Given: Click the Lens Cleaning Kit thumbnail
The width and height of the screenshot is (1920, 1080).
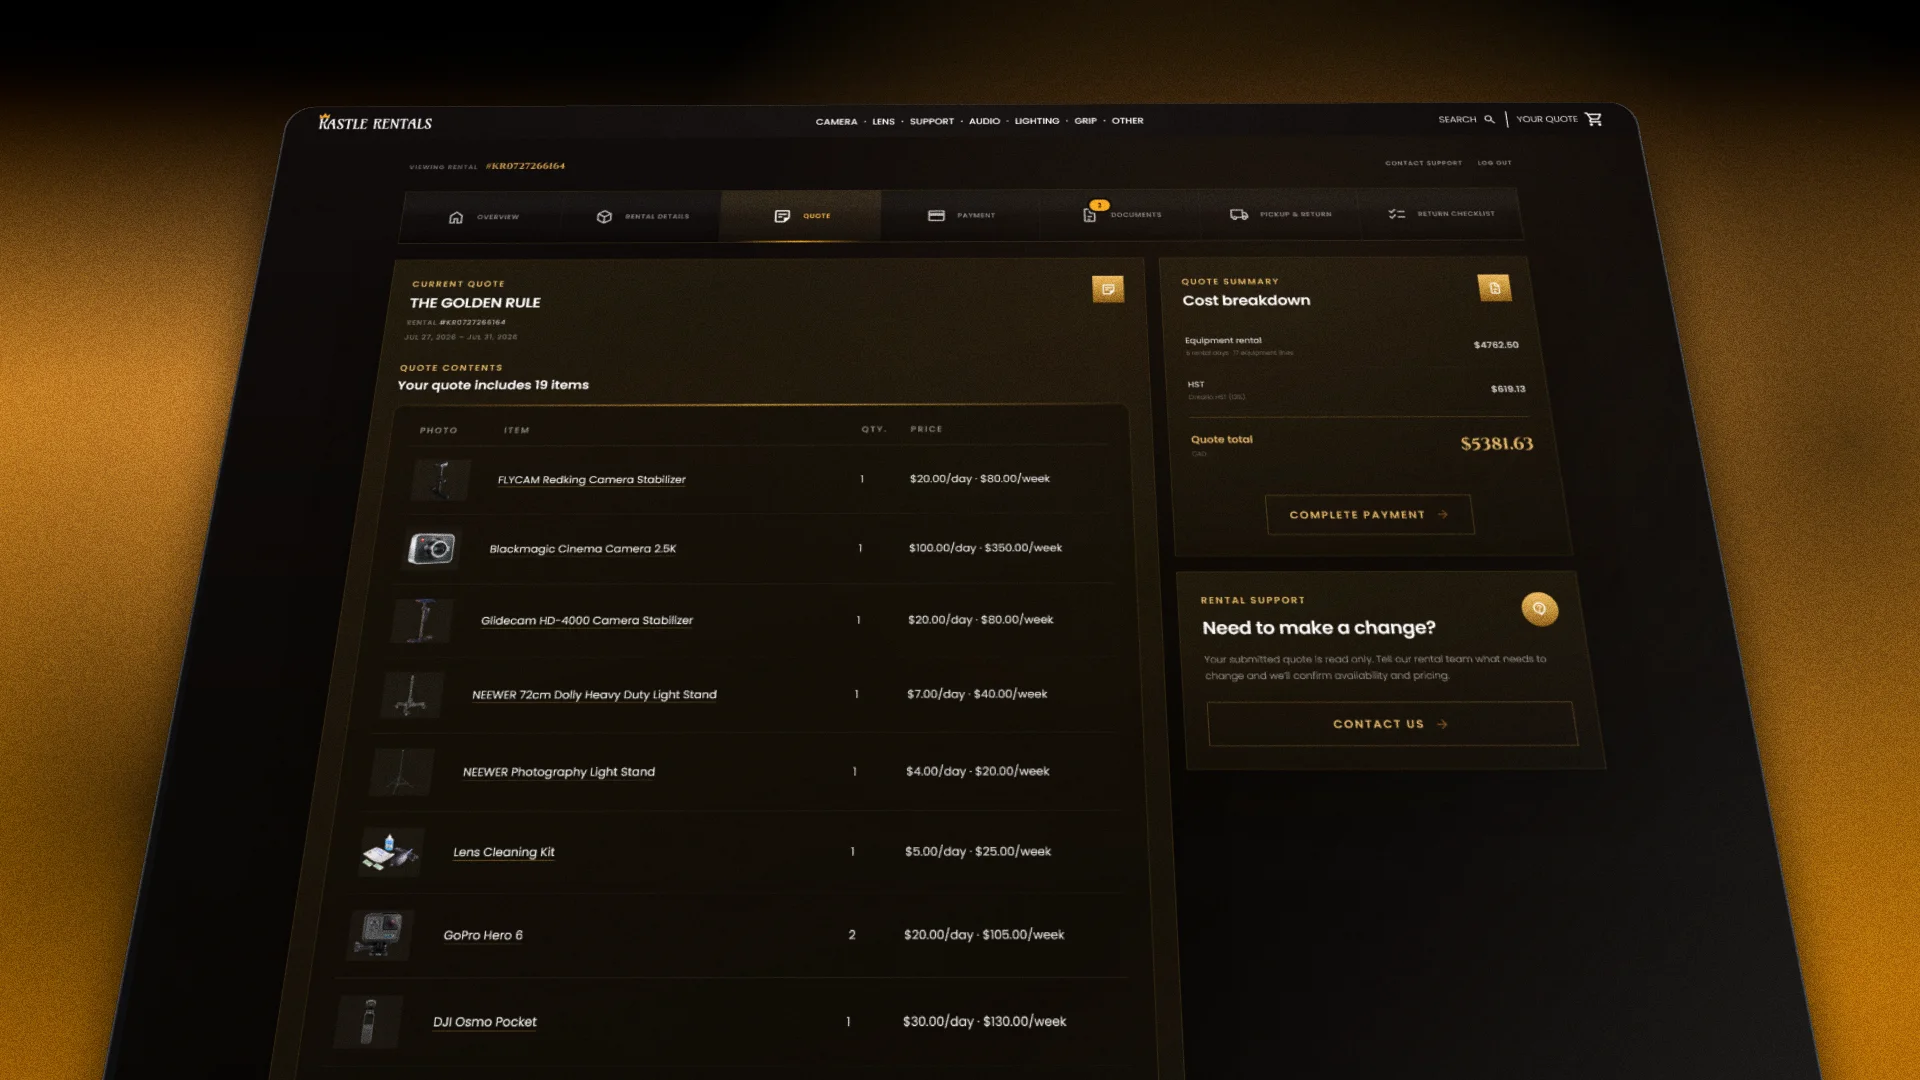Looking at the screenshot, I should click(390, 853).
